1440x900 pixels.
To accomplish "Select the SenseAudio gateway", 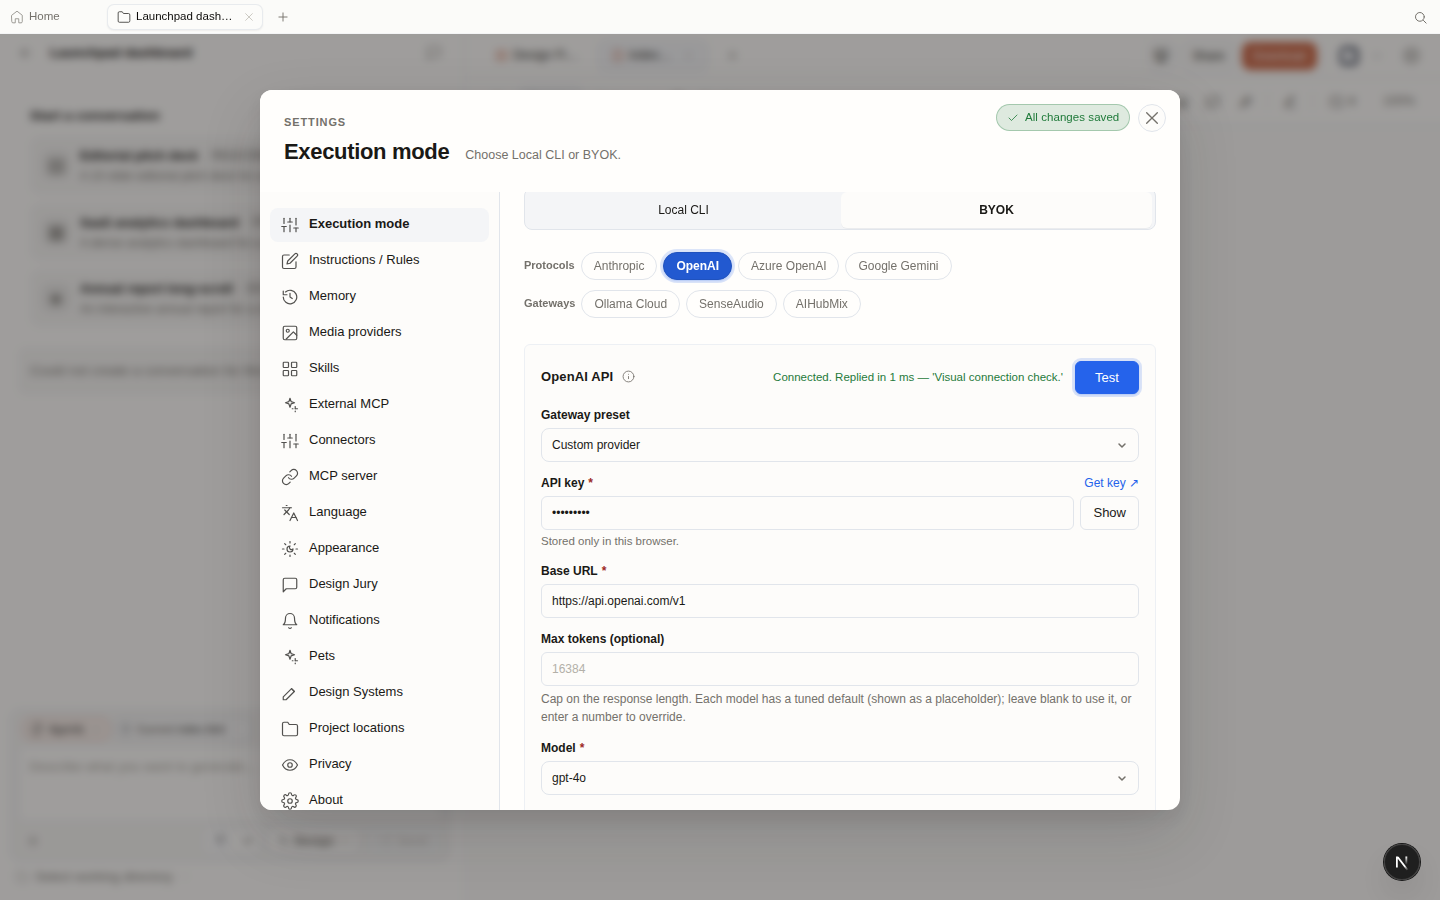I will 731,304.
